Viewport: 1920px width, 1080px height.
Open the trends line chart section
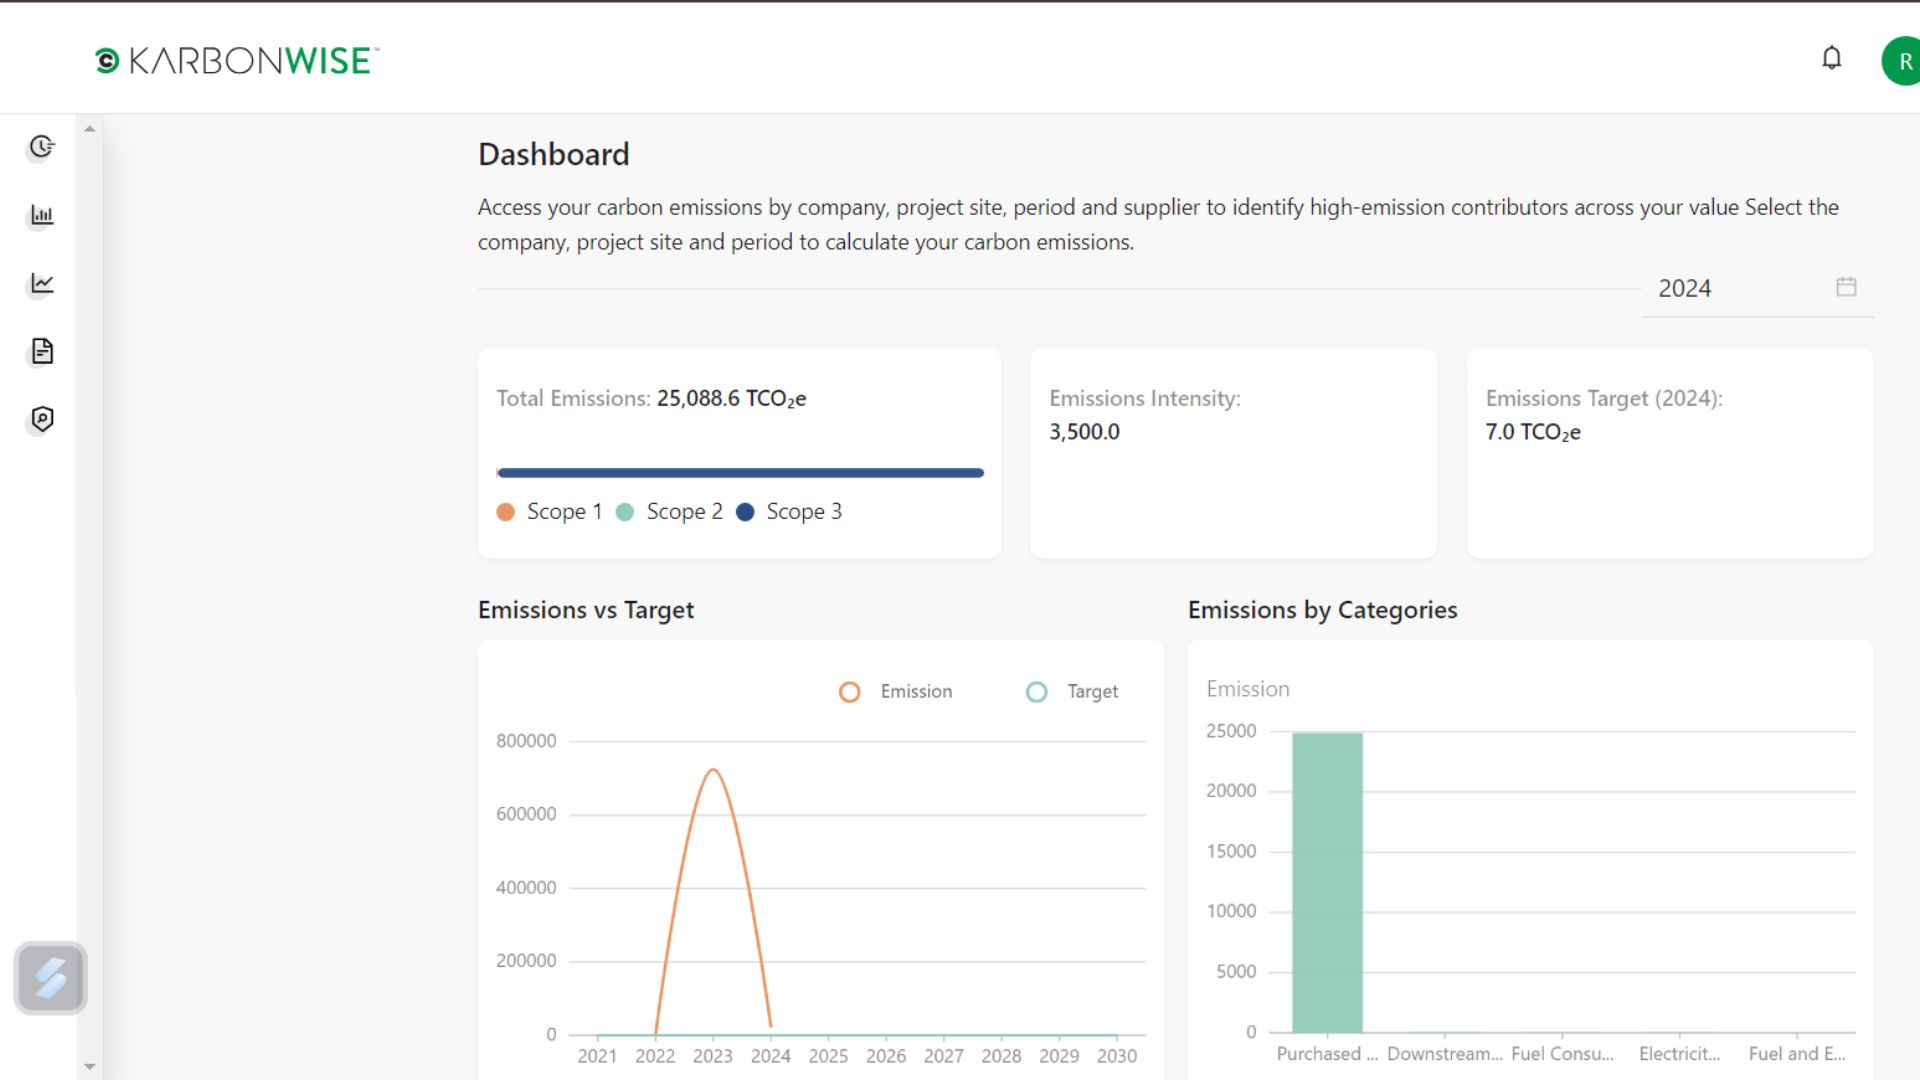(40, 283)
